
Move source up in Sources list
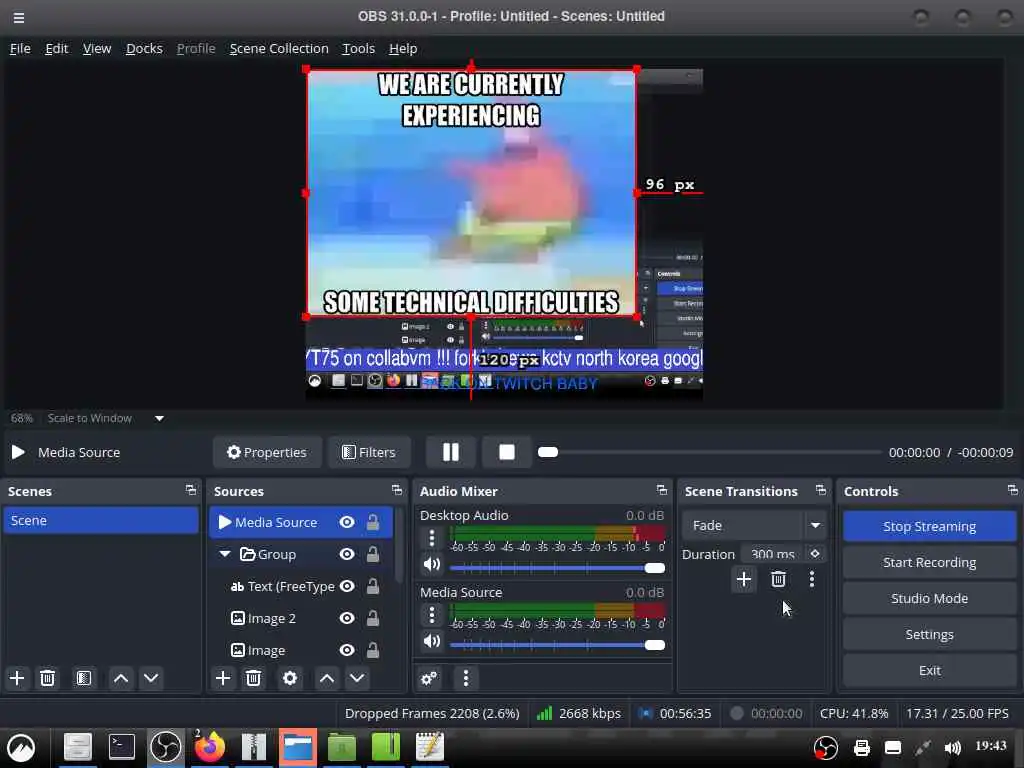[x=327, y=678]
